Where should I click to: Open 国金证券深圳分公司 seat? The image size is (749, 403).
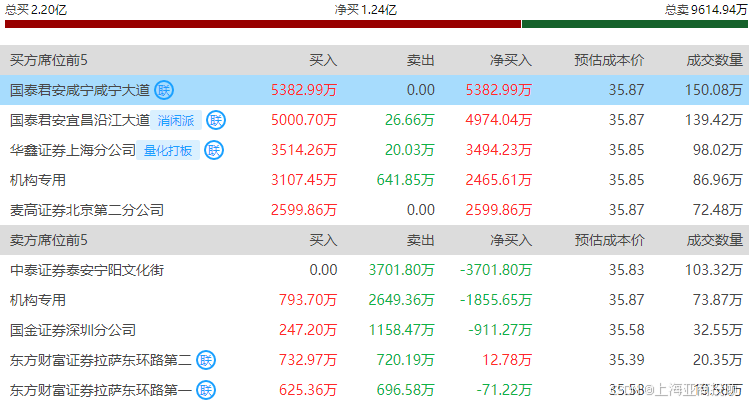pos(73,330)
